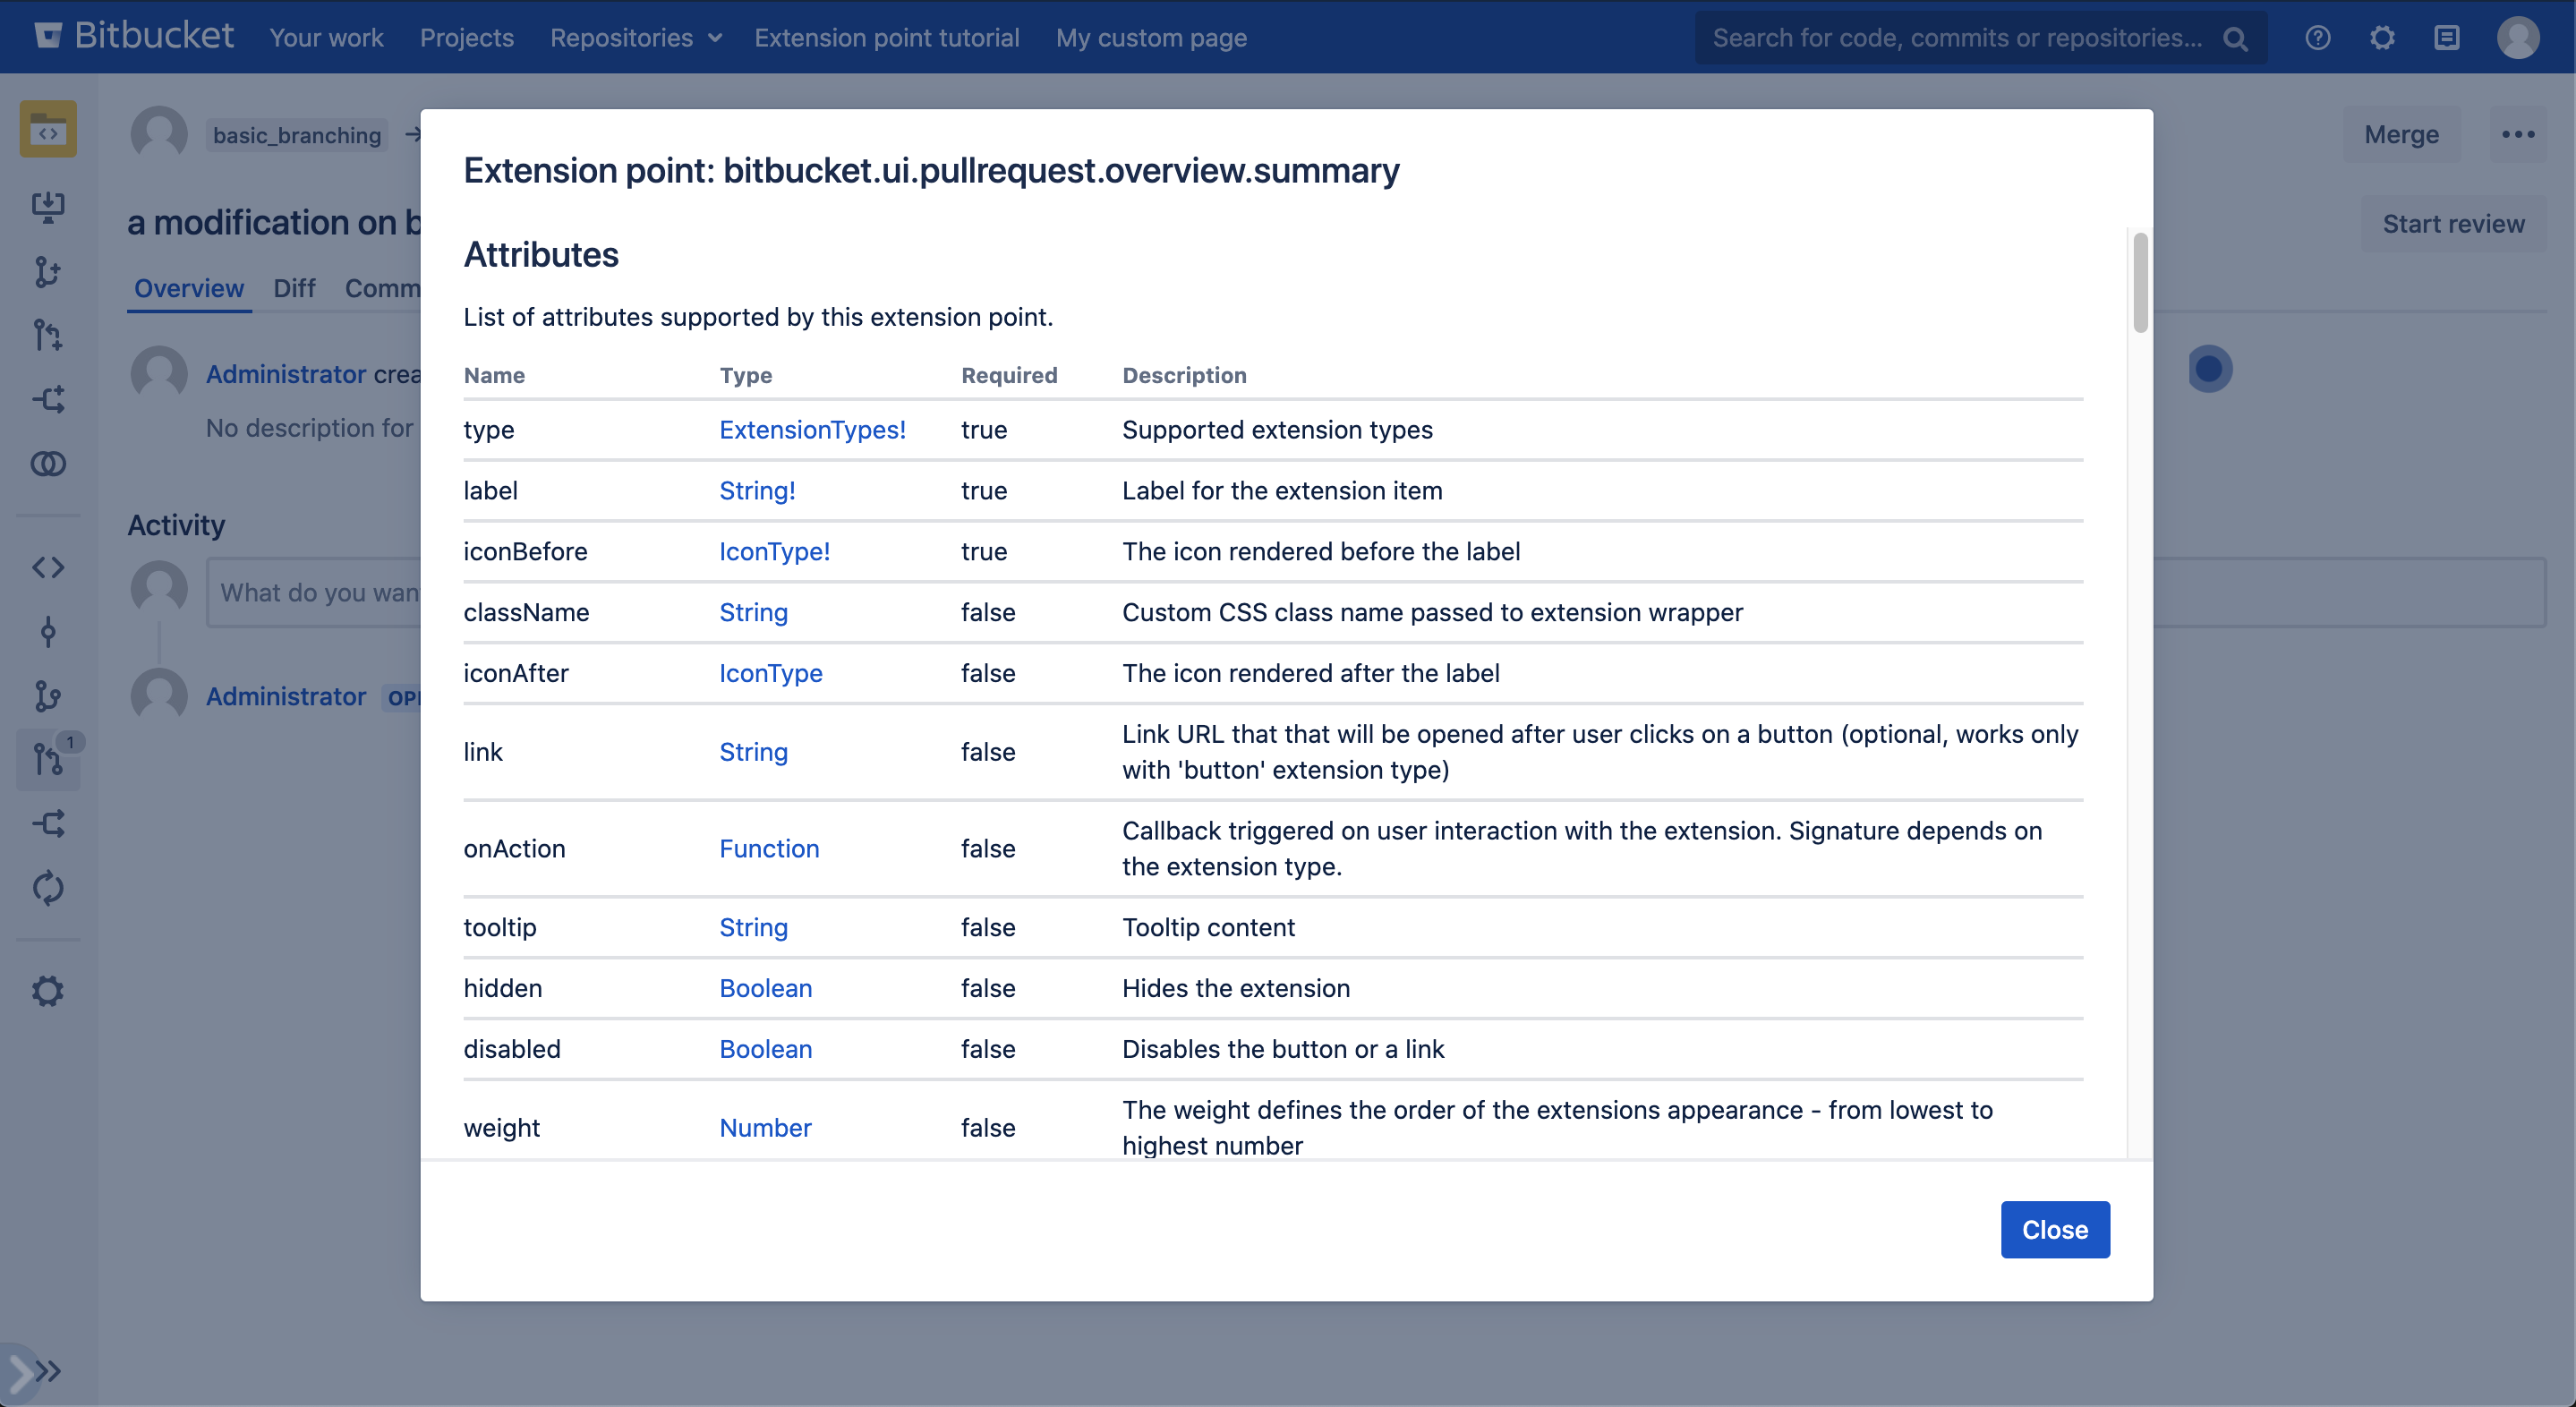The image size is (2576, 1407).
Task: Click the Builds refresh-arrows icon in sidebar
Action: (x=48, y=887)
